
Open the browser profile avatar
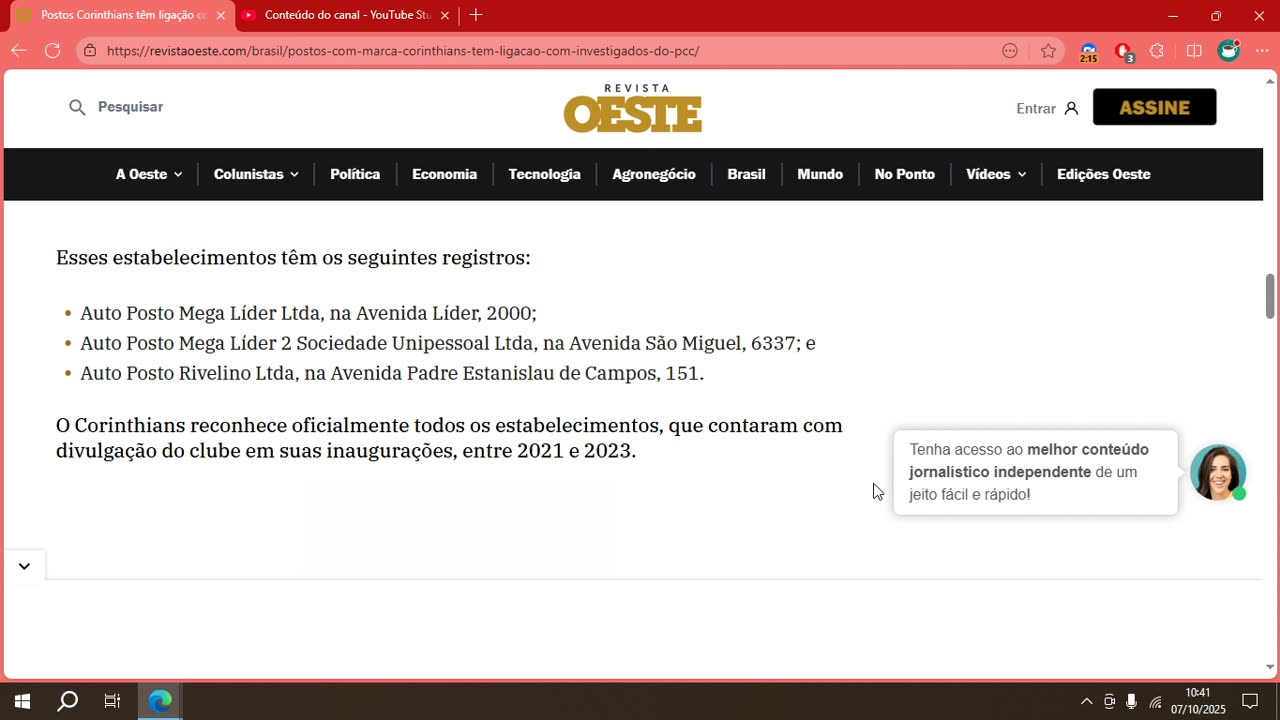(x=1229, y=51)
